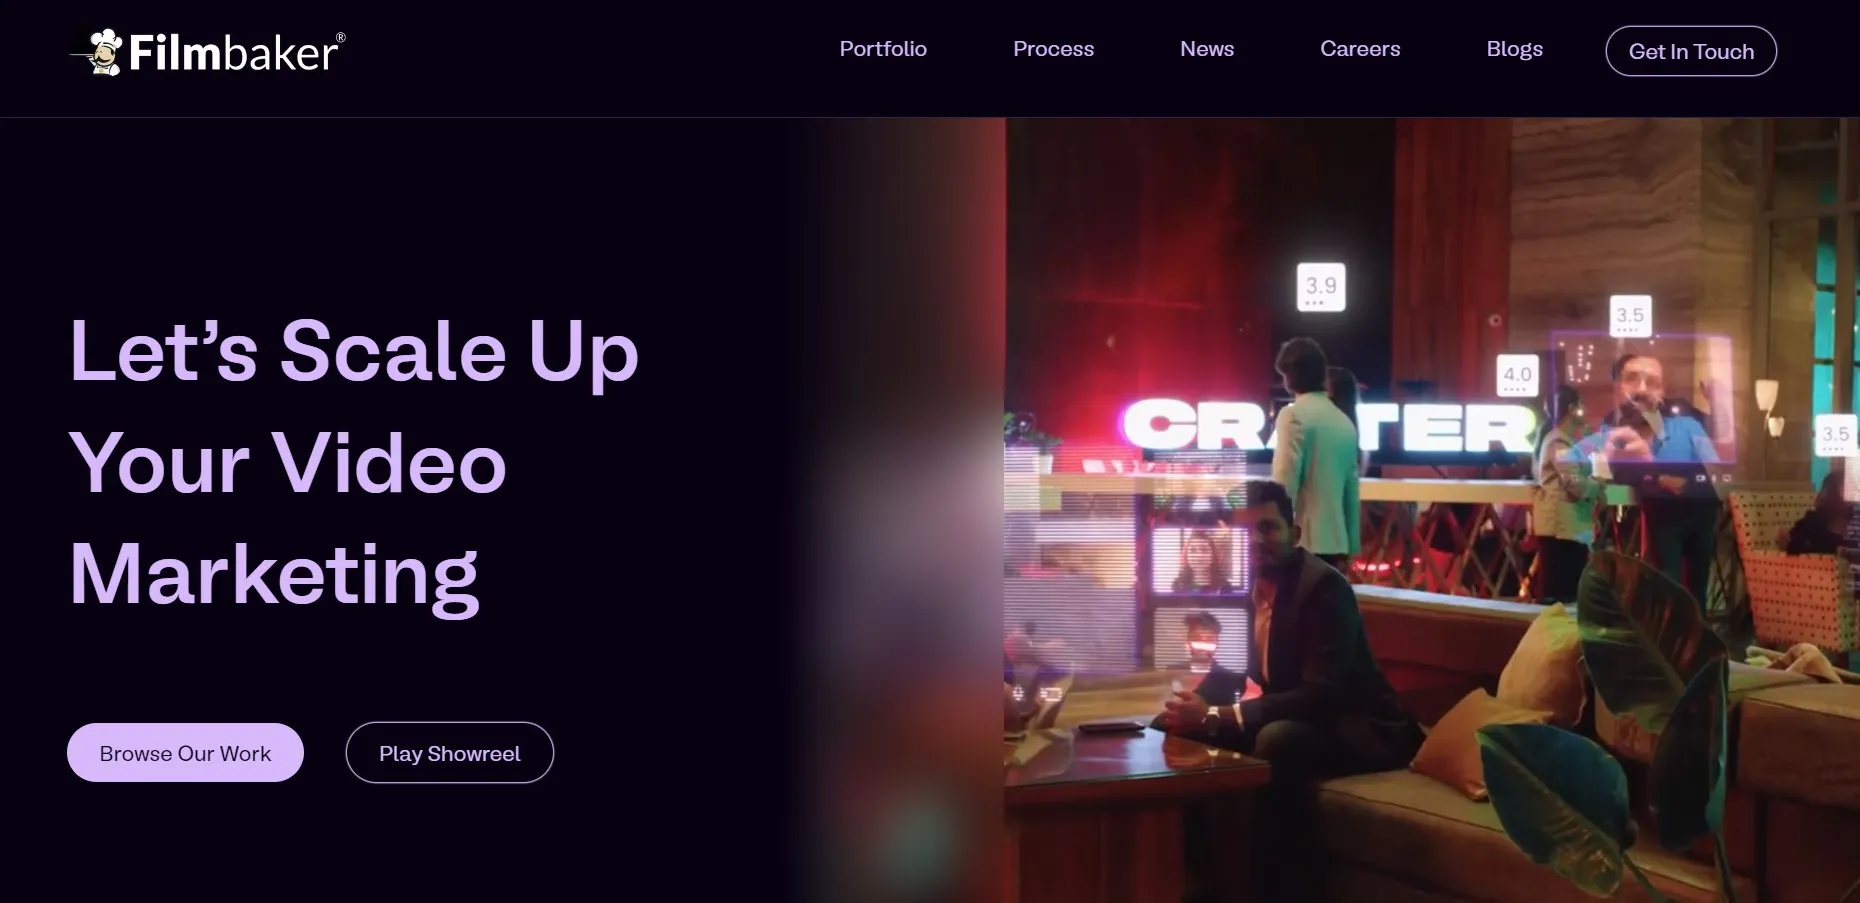Click the Filmbaker wordmark text
1860x903 pixels.
click(236, 53)
